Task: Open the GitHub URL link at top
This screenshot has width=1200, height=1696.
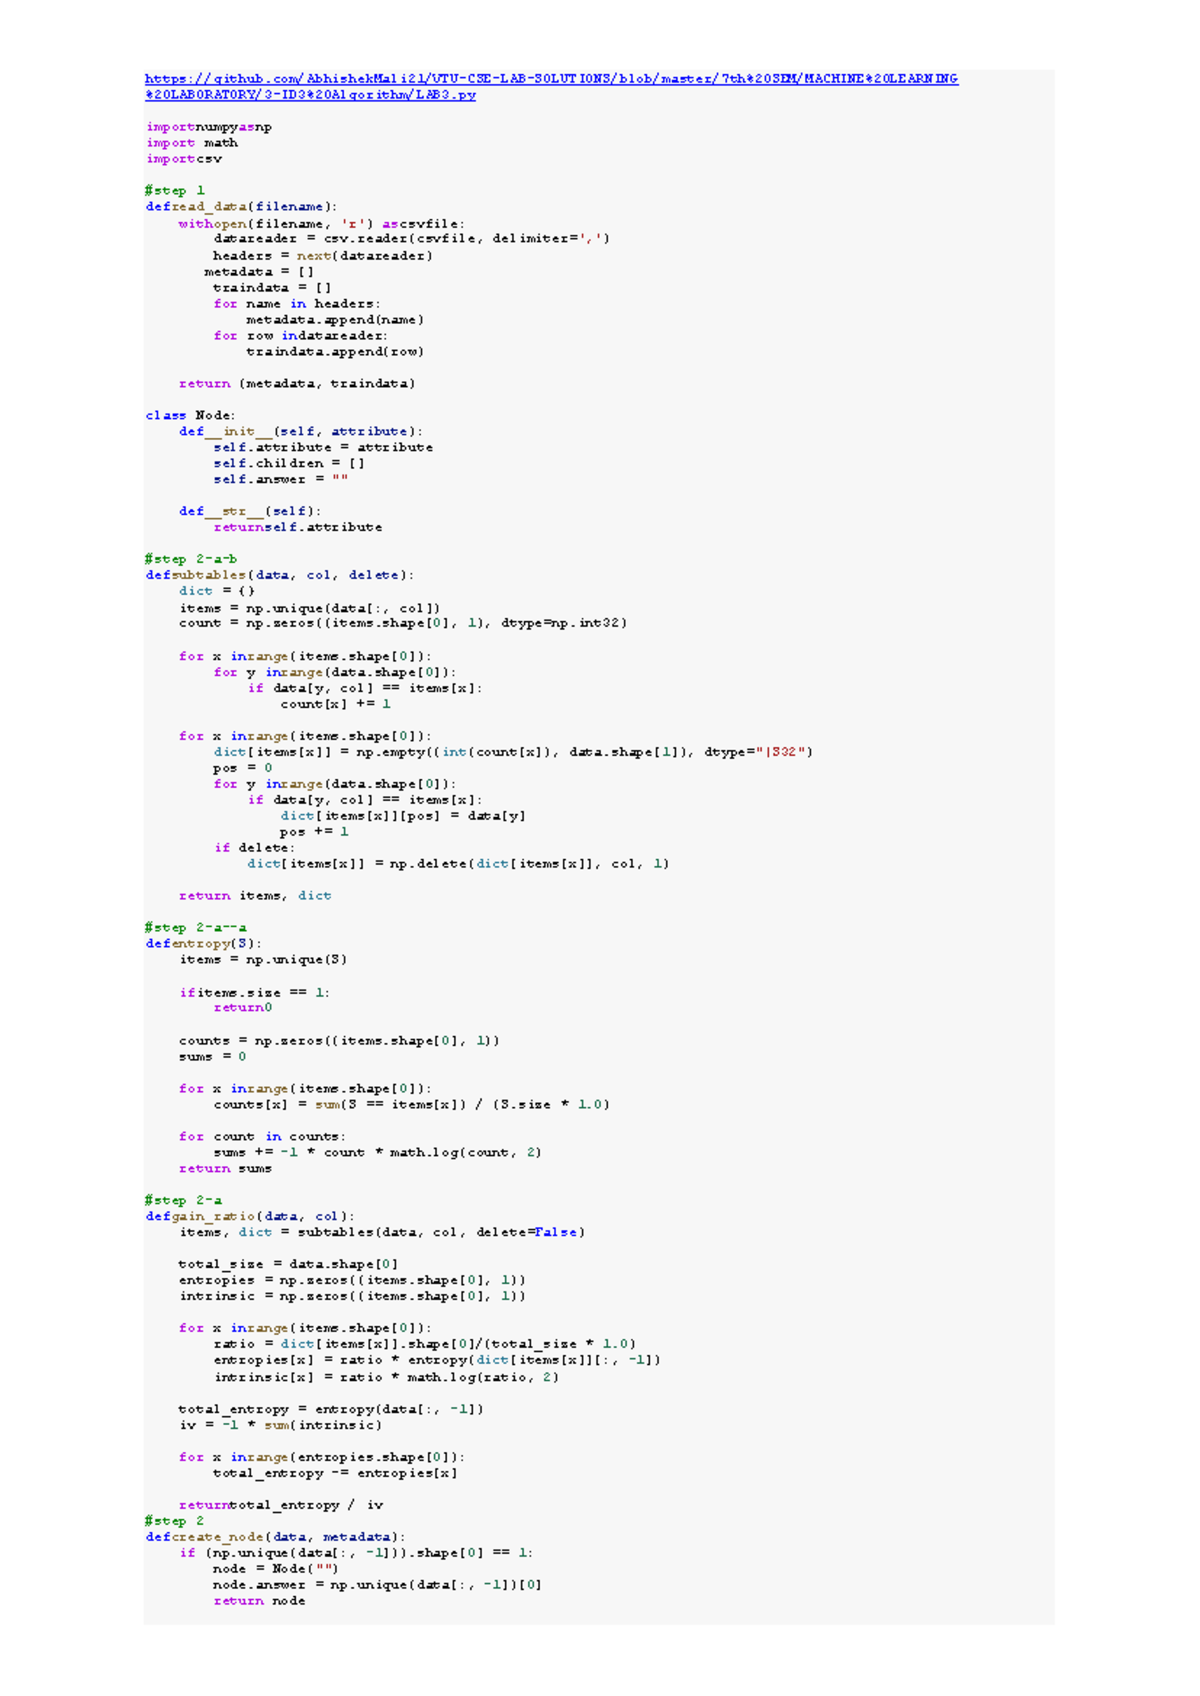Action: 551,78
